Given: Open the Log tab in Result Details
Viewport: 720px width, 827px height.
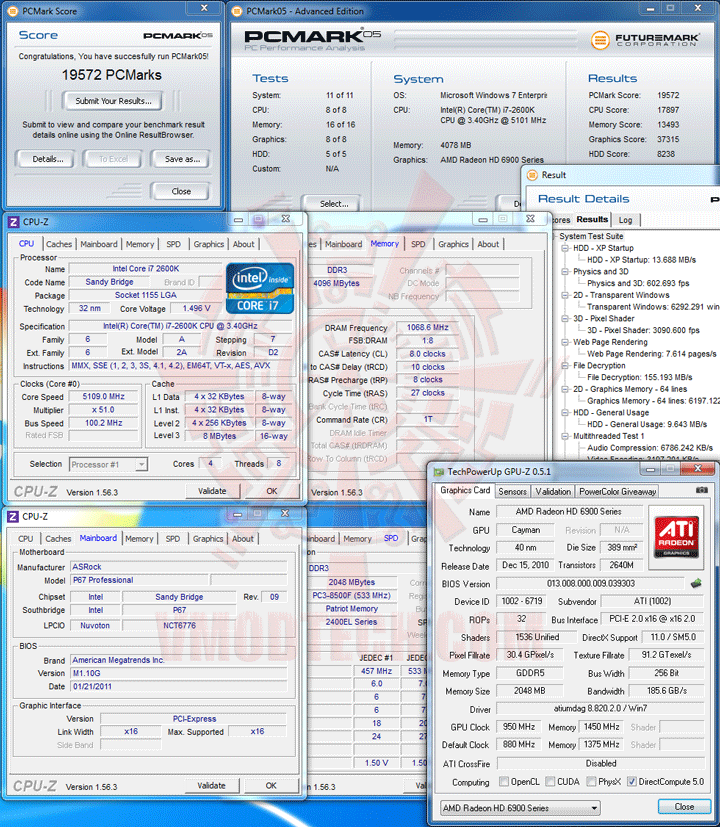Looking at the screenshot, I should click(626, 220).
